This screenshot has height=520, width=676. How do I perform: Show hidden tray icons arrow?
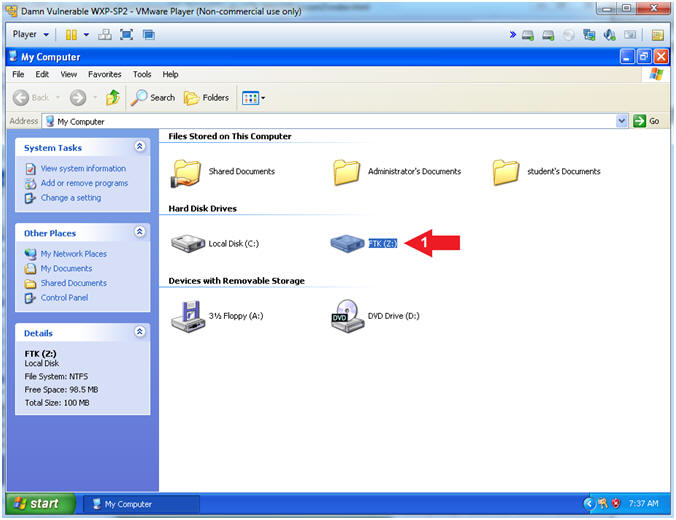click(x=588, y=503)
